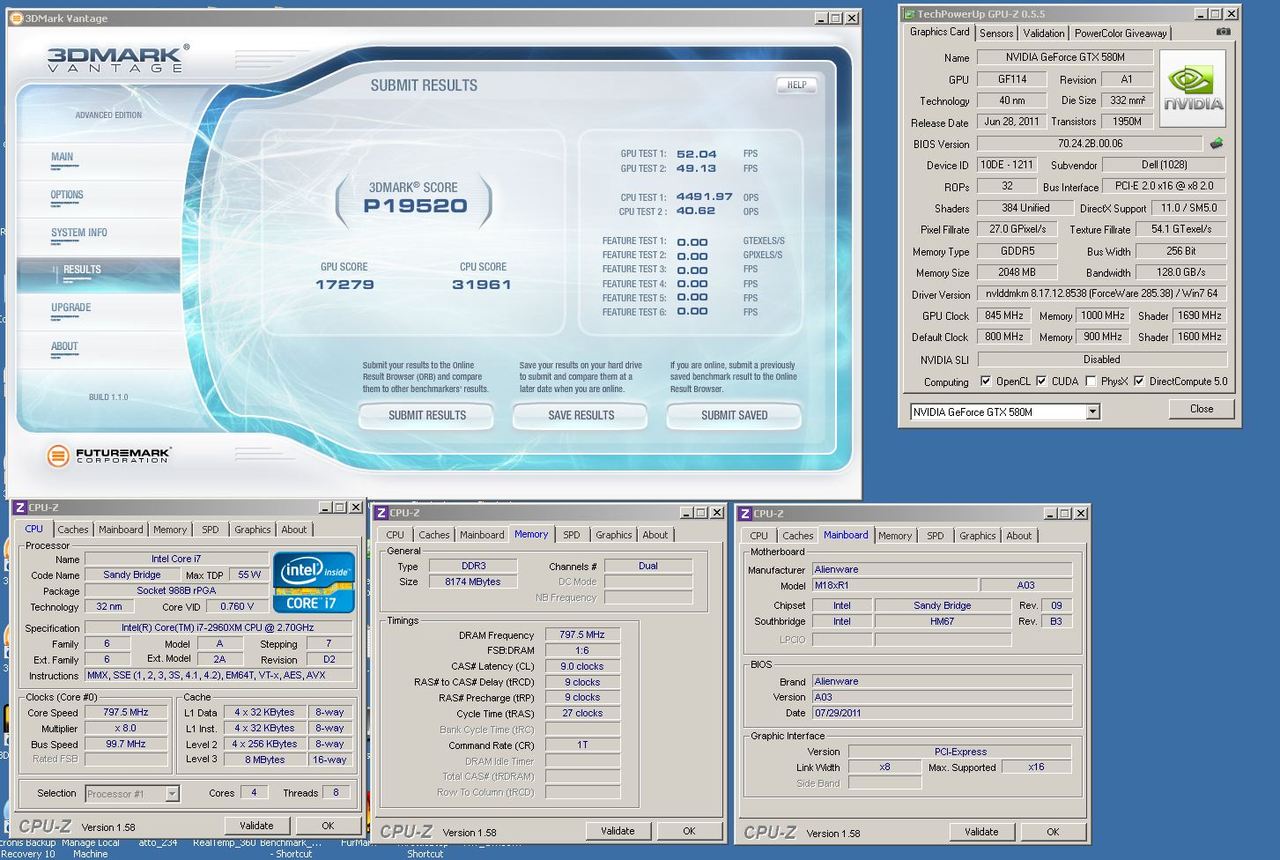Screen dimensions: 1280x860
Task: Click the NVIDIA logo in GPU-Z
Action: click(1192, 88)
